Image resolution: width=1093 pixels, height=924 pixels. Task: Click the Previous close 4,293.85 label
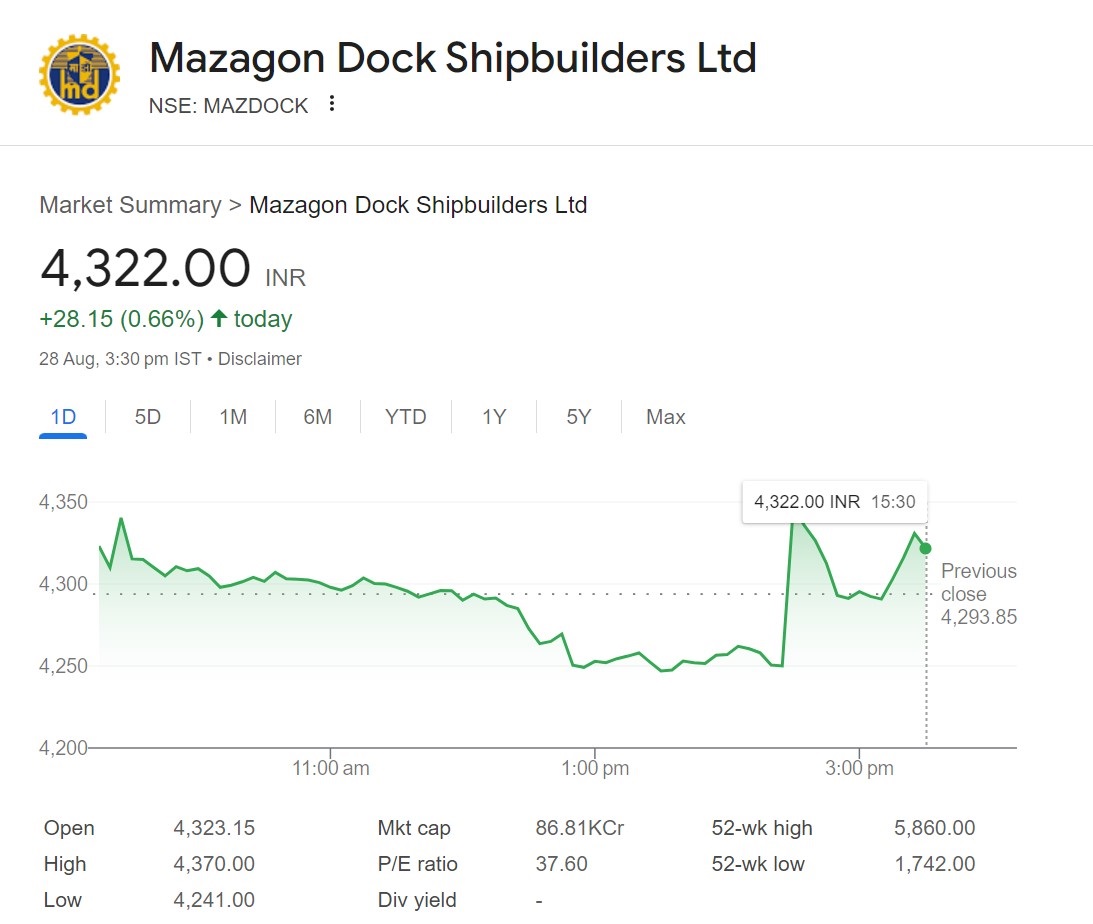[978, 590]
